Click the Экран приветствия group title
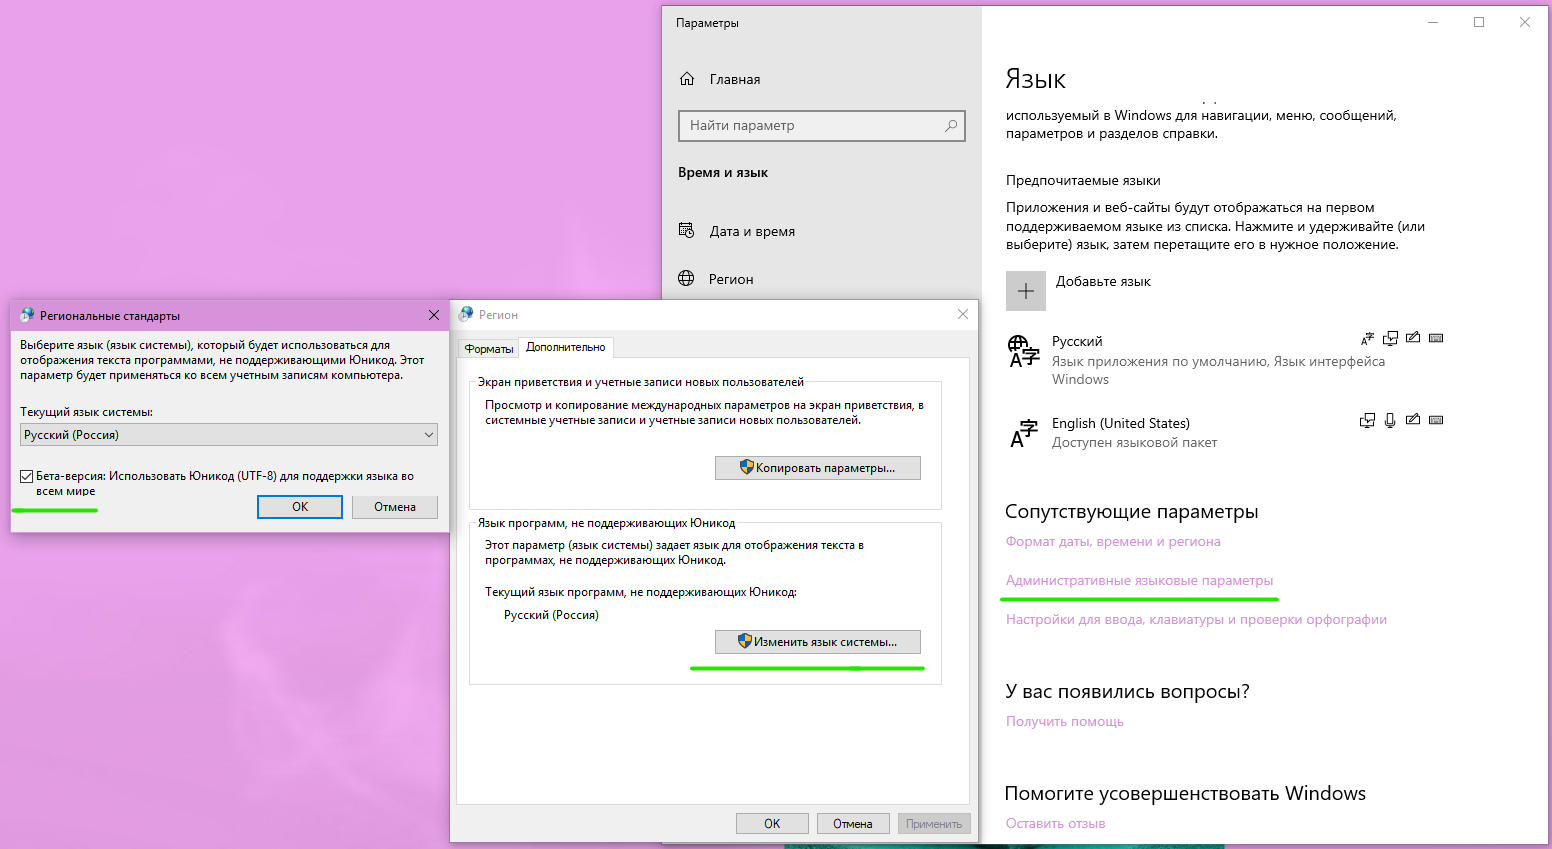The height and width of the screenshot is (849, 1552). point(640,382)
